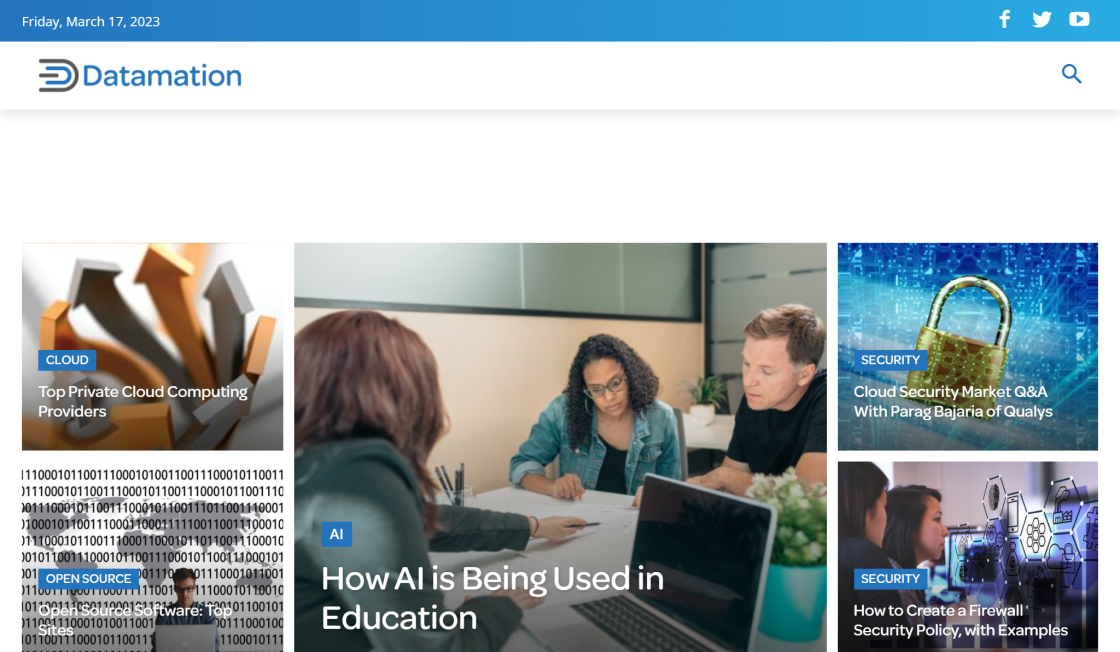Screen dimensions: 1120x652
Task: Click the search magnifier icon
Action: pyautogui.click(x=1071, y=74)
